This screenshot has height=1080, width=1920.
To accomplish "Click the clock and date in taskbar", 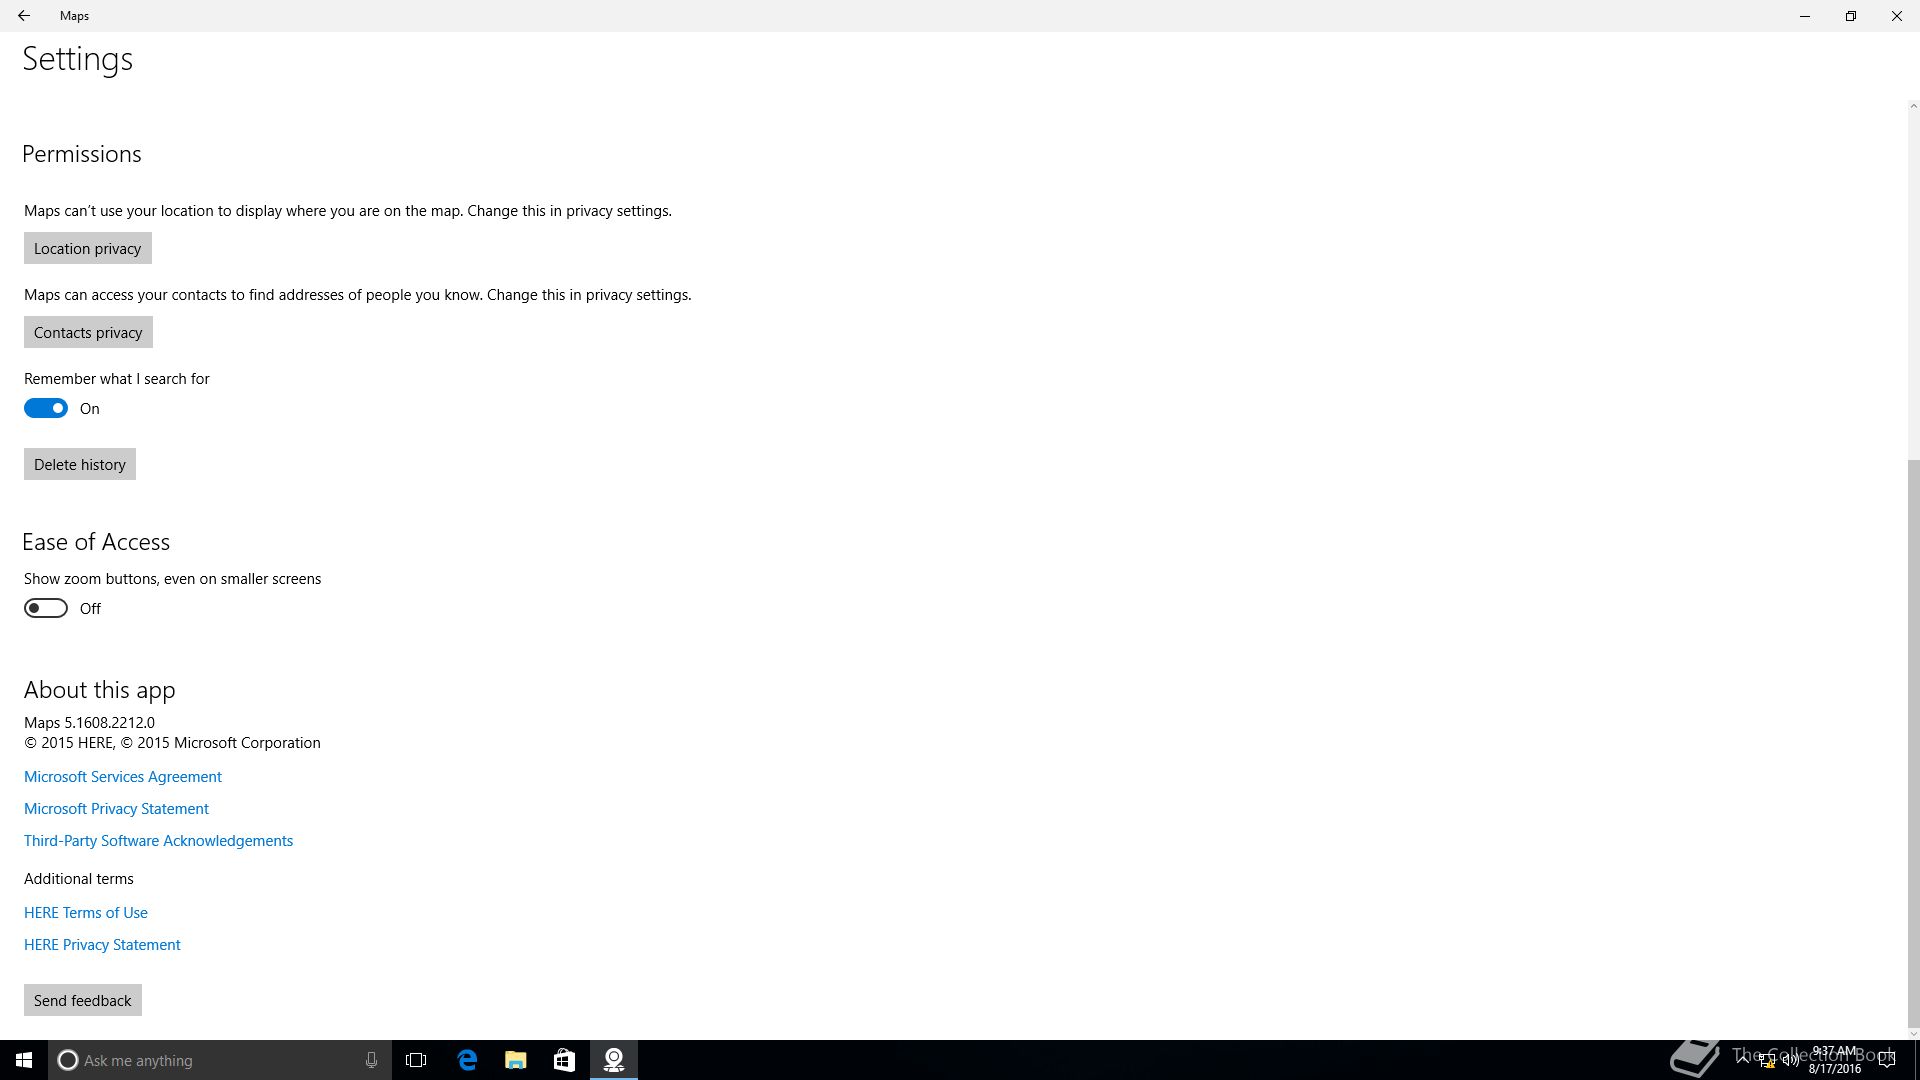I will [1834, 1060].
